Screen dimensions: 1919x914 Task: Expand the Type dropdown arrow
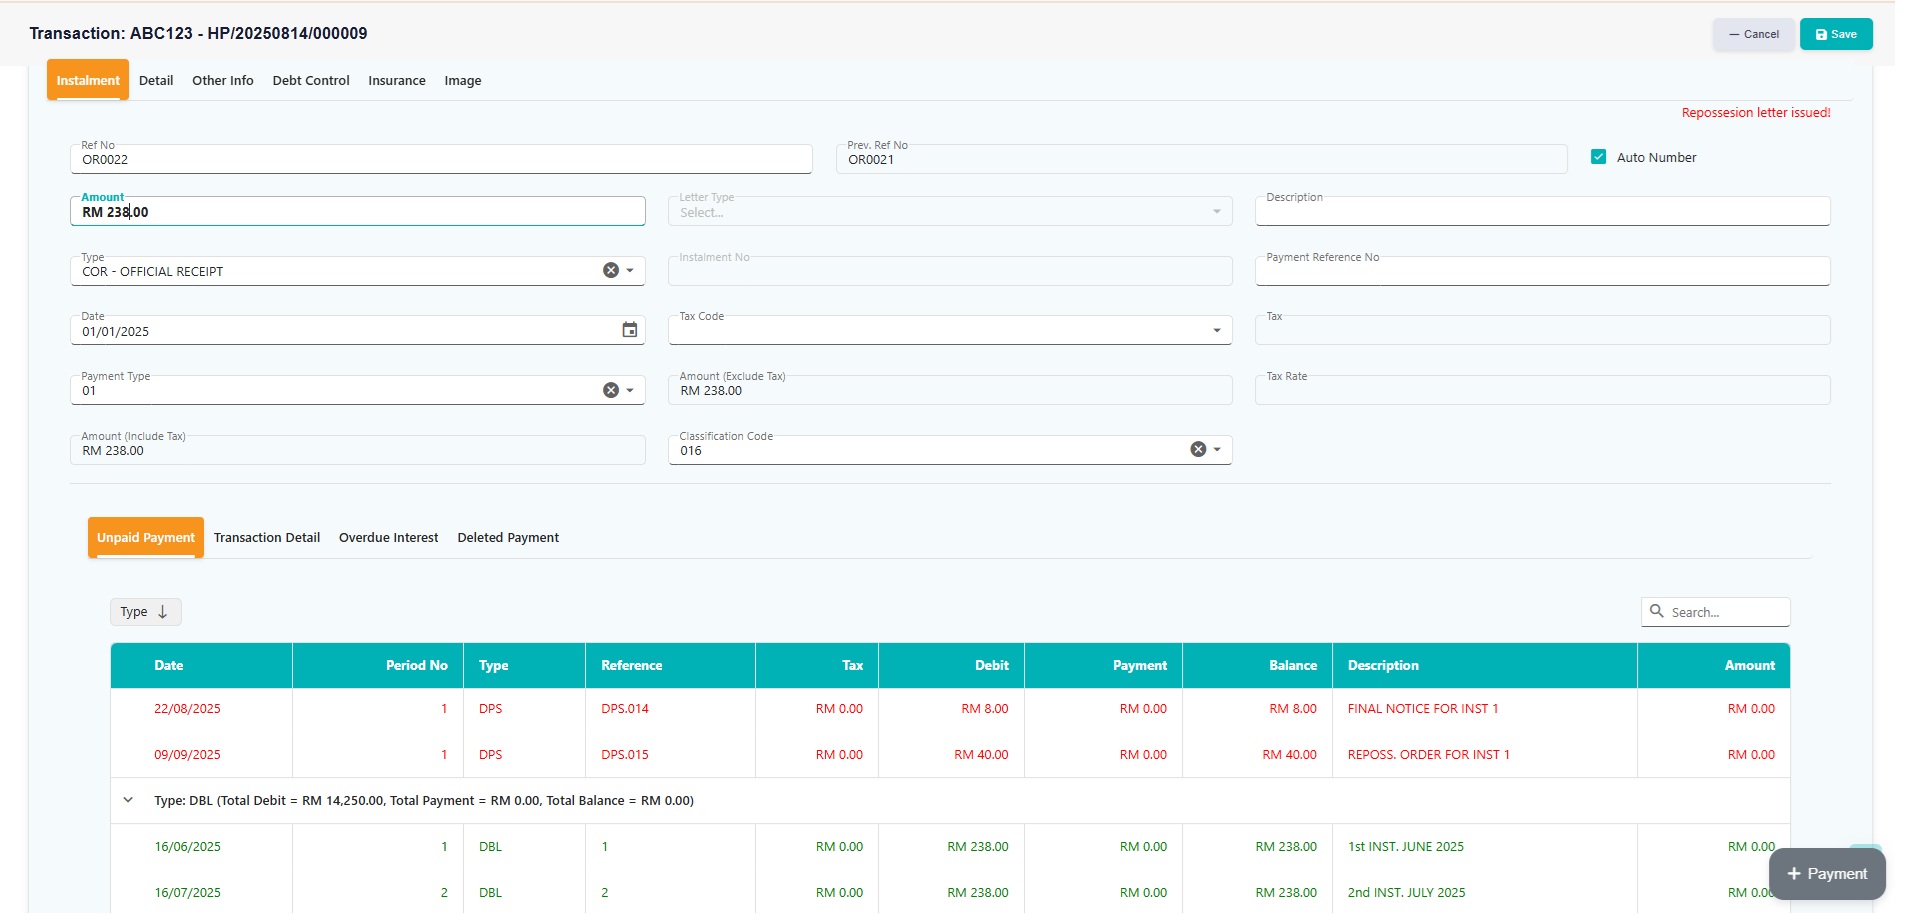630,271
